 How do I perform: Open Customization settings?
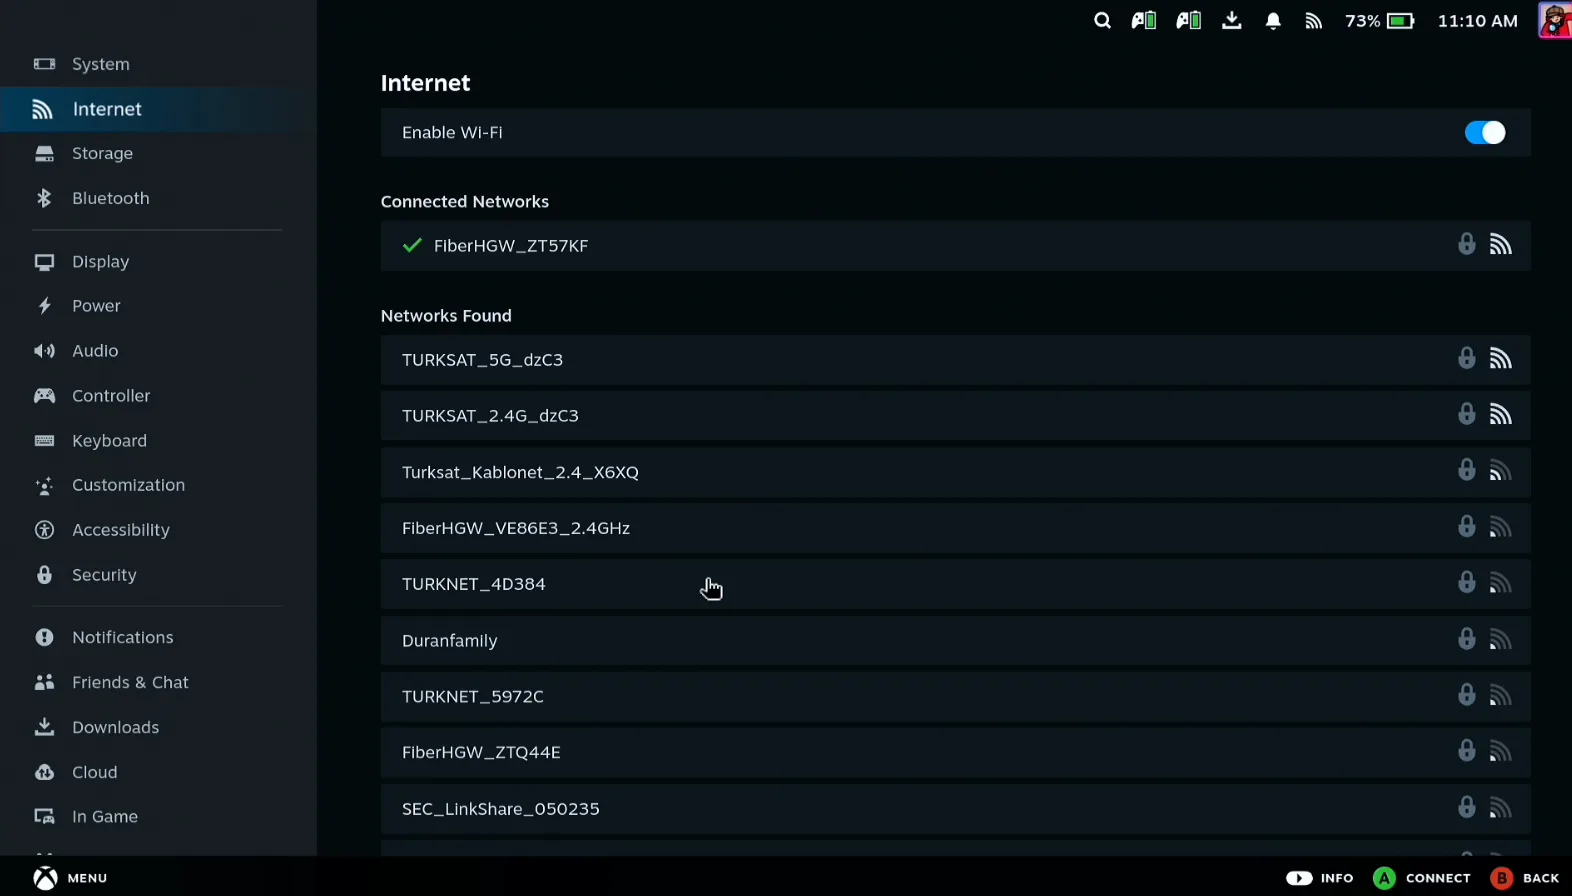pyautogui.click(x=158, y=485)
